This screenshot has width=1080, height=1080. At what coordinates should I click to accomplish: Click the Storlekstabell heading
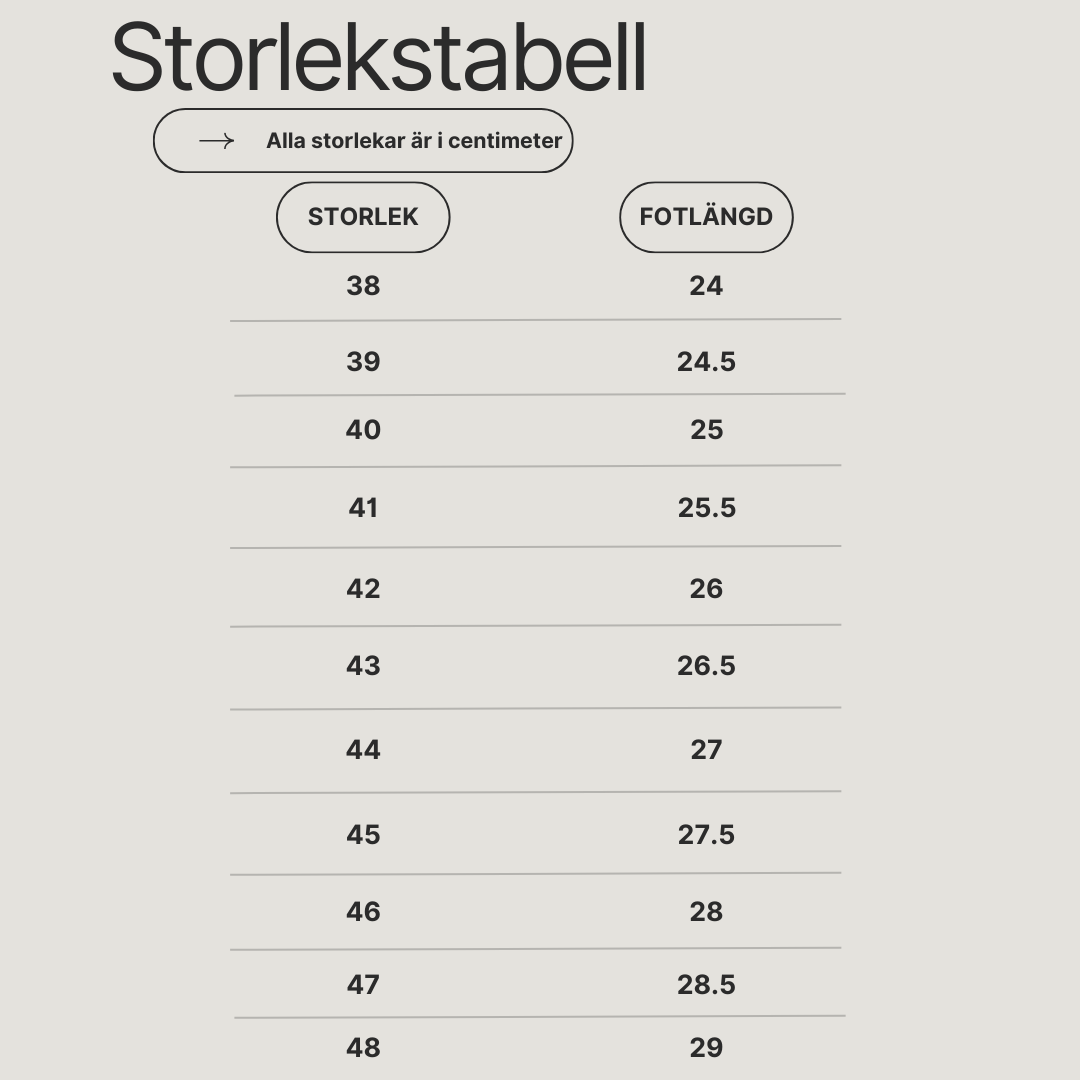[x=379, y=56]
